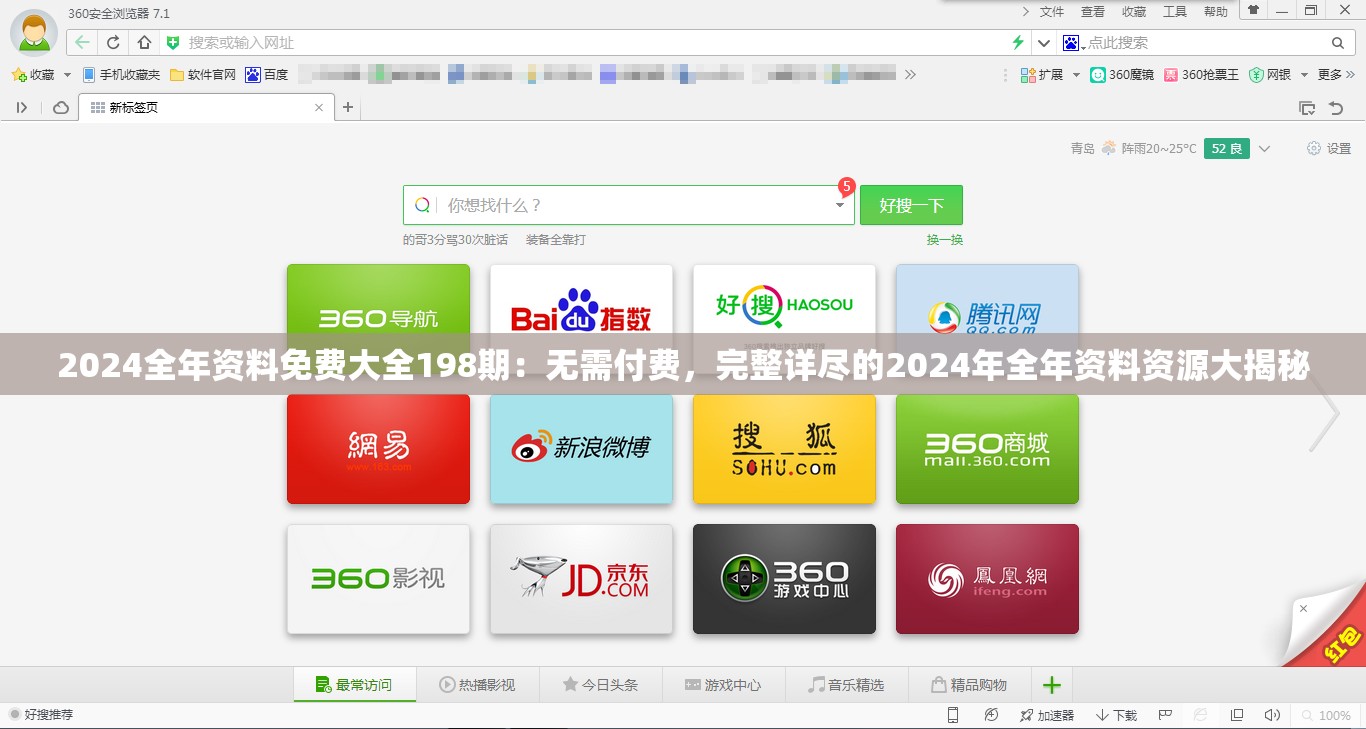Reload the page with refresh icon
Screen dimensions: 1366x729
click(x=113, y=42)
